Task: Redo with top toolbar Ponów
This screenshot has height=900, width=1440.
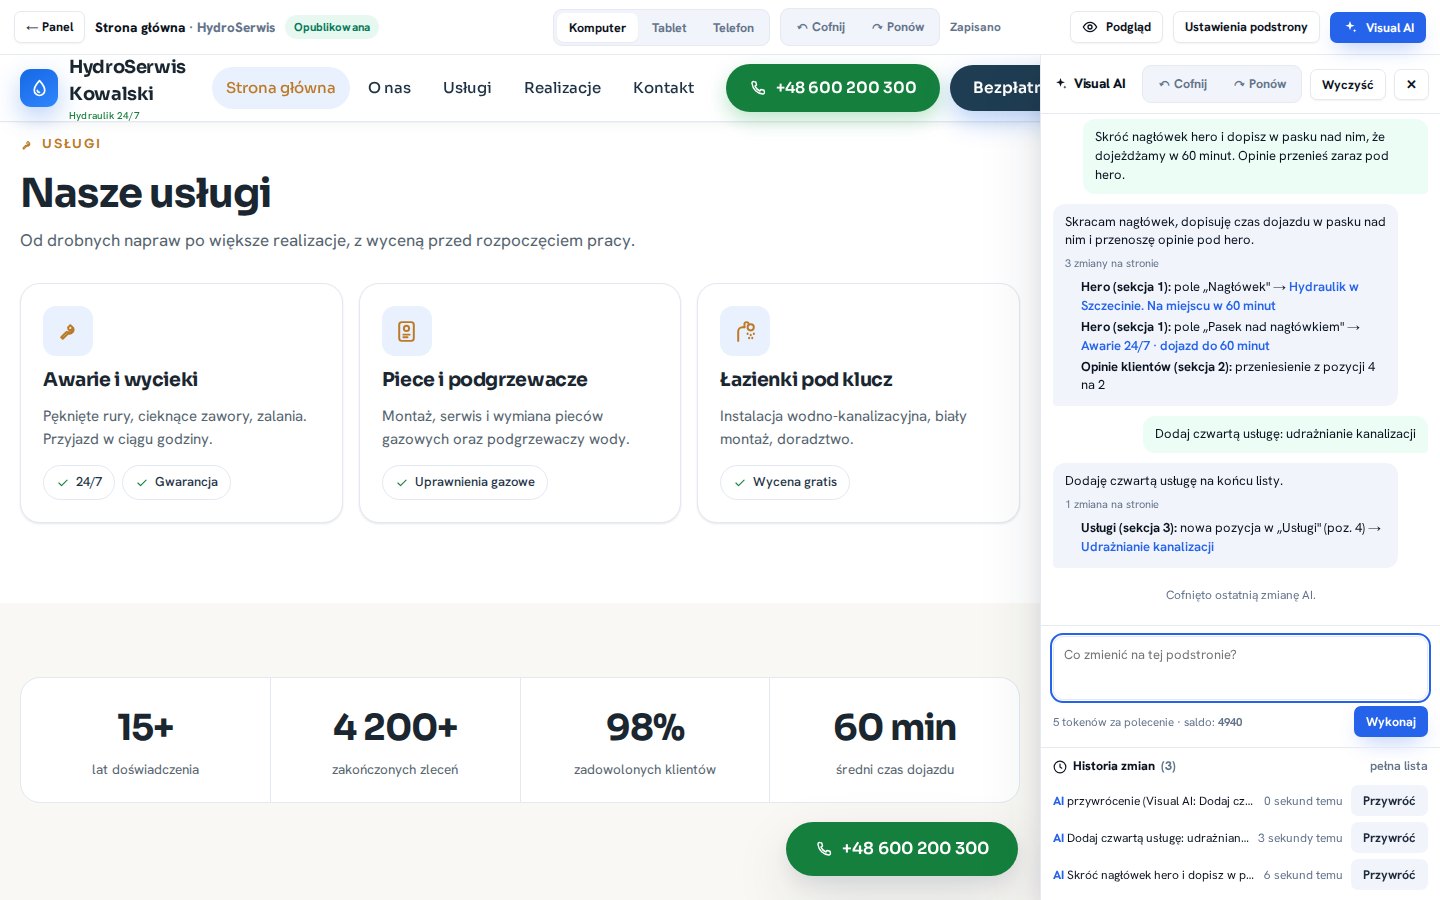Action: pos(898,27)
